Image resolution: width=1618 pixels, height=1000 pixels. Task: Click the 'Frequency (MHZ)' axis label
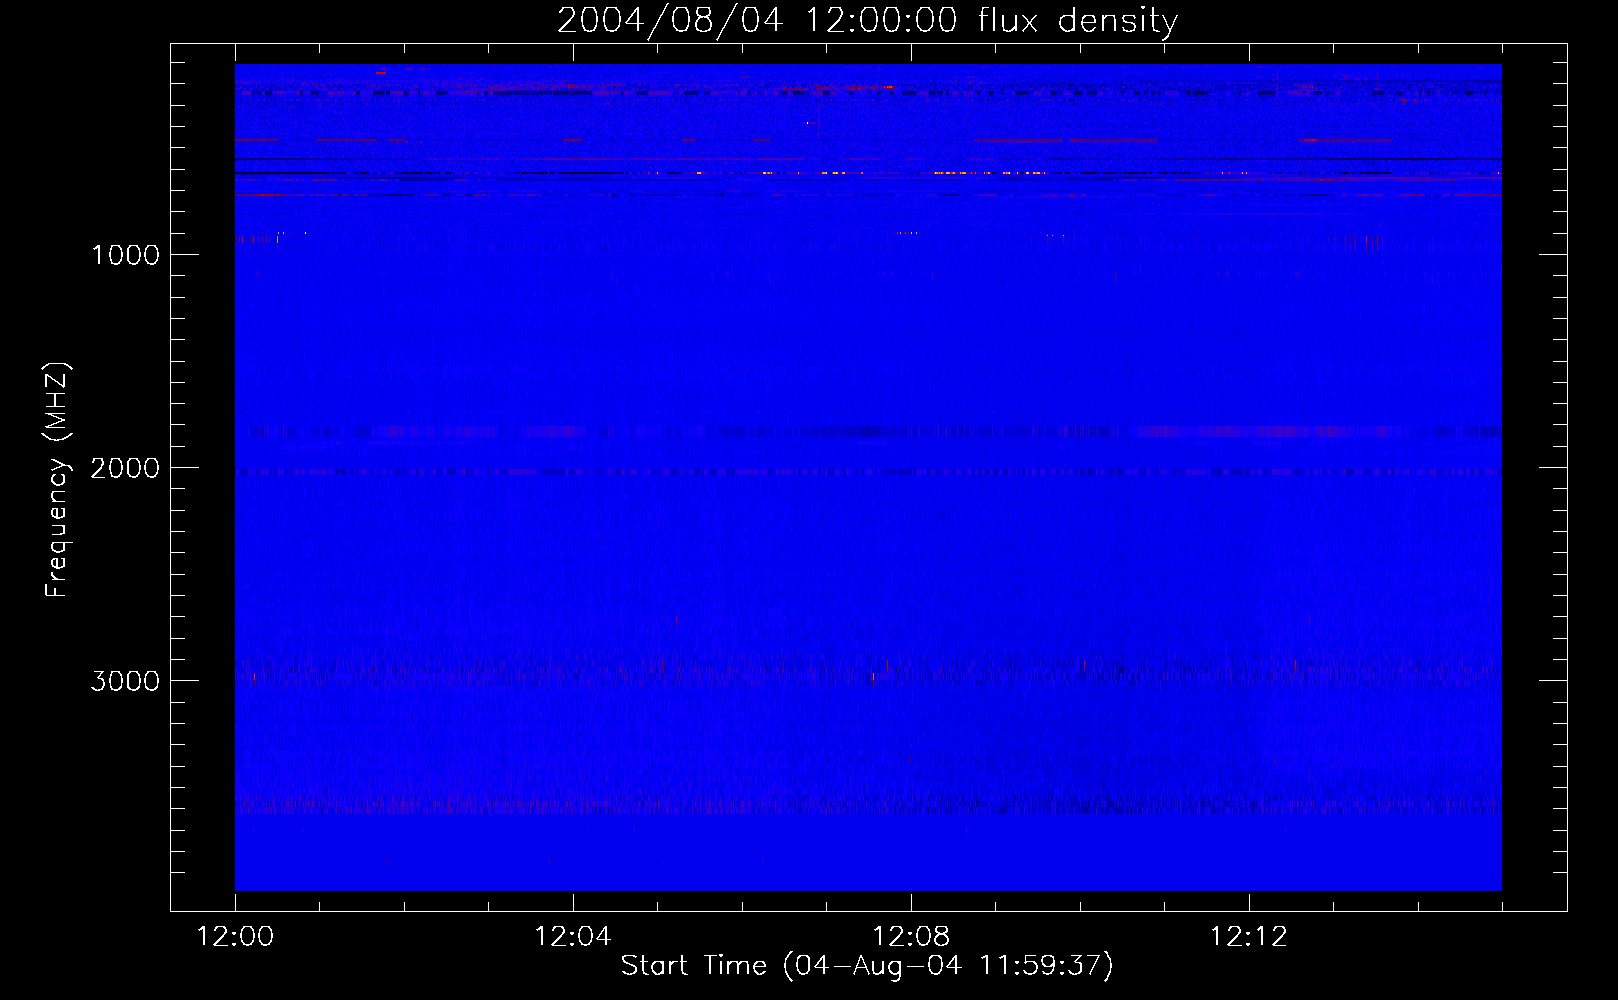pos(57,480)
